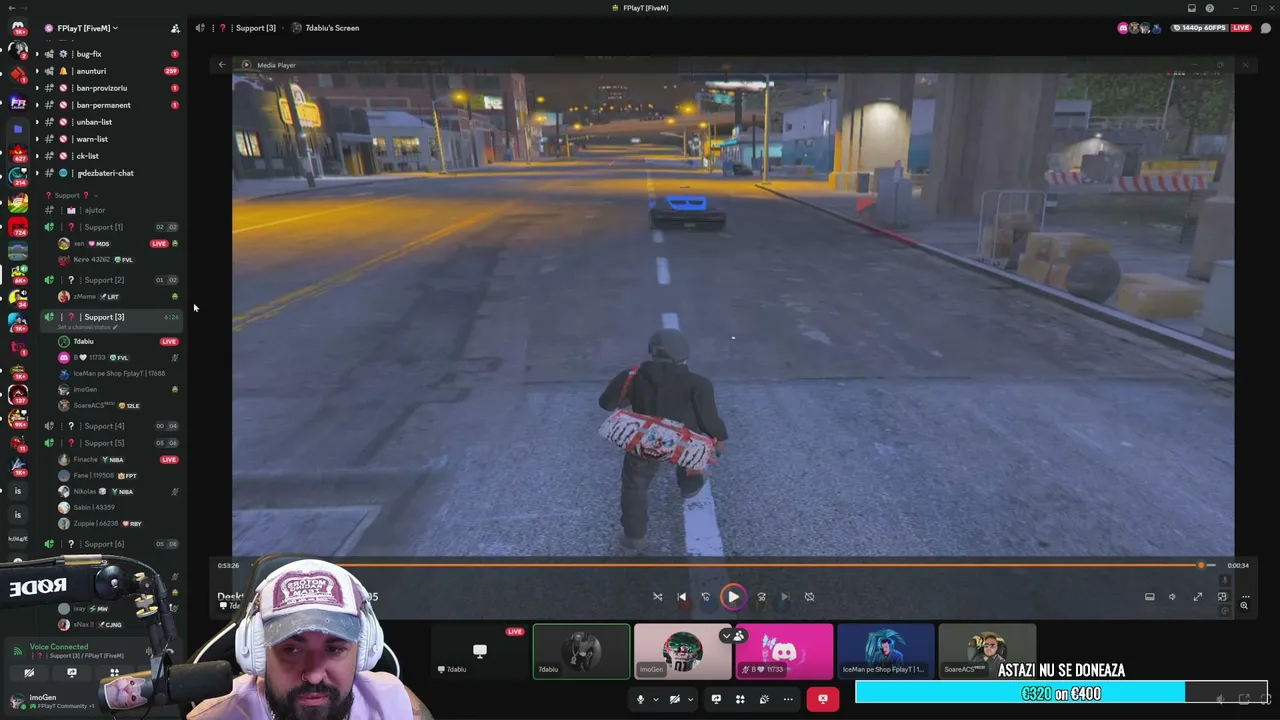Open more options in Media Player
The height and width of the screenshot is (720, 1280).
[x=1245, y=597]
